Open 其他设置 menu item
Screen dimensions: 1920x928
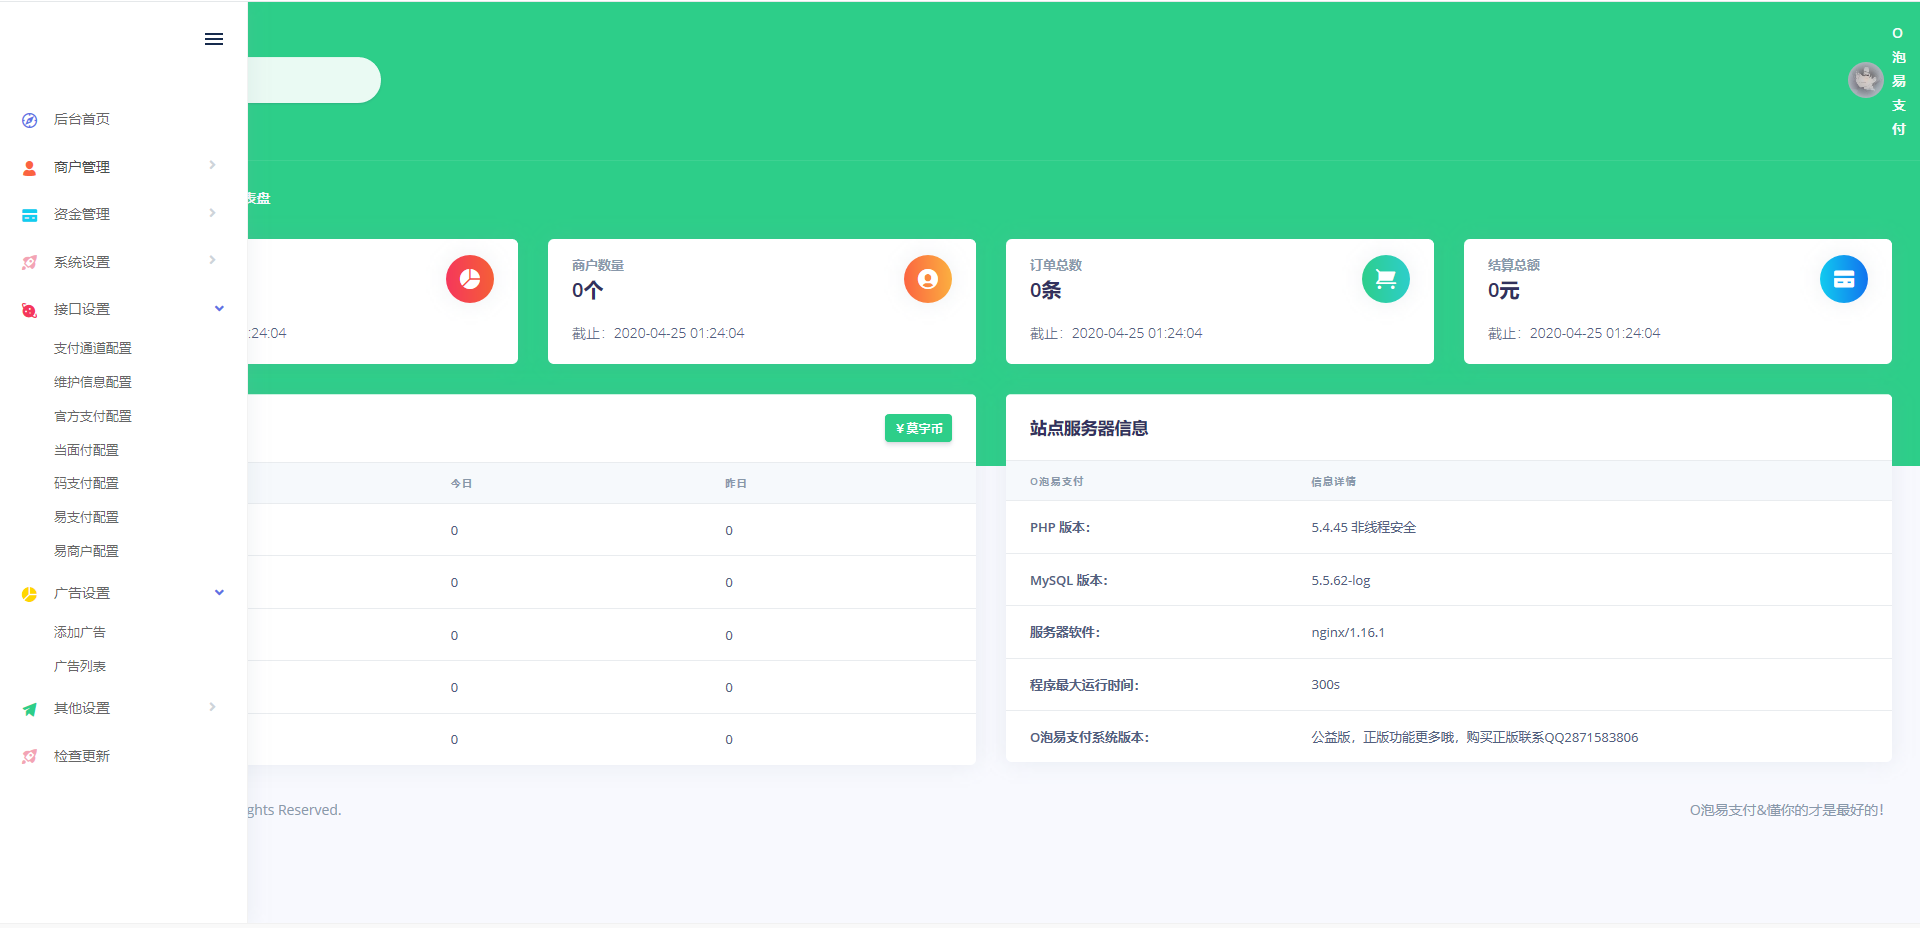(x=82, y=708)
